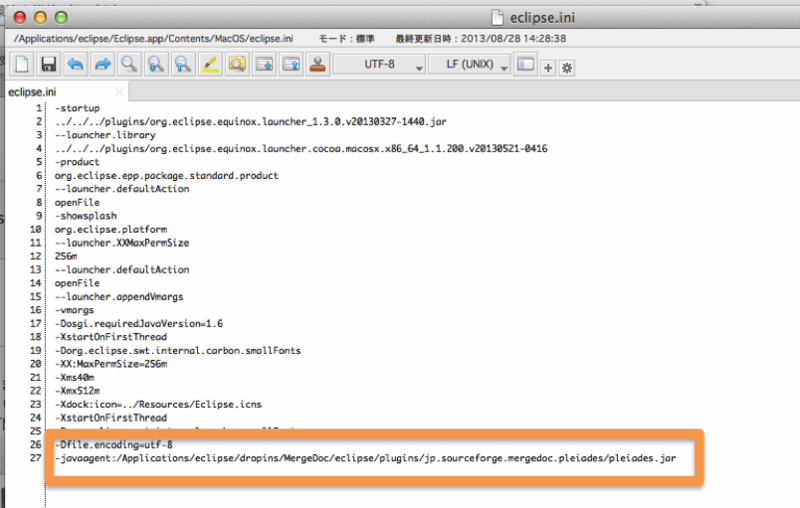This screenshot has height=508, width=800.
Task: Click the last-modified timestamp 2013/08/28 14:28:38
Action: click(513, 39)
